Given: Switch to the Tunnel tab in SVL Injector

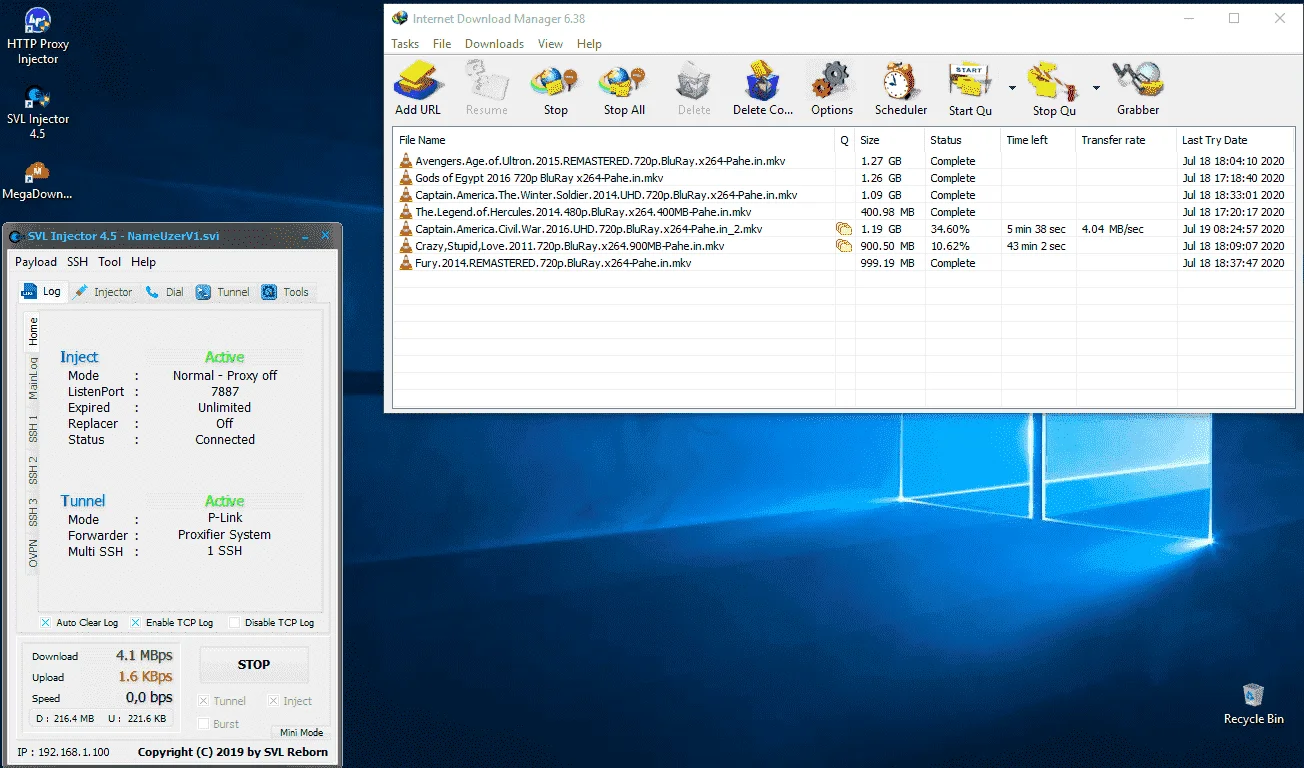Looking at the screenshot, I should click(223, 292).
